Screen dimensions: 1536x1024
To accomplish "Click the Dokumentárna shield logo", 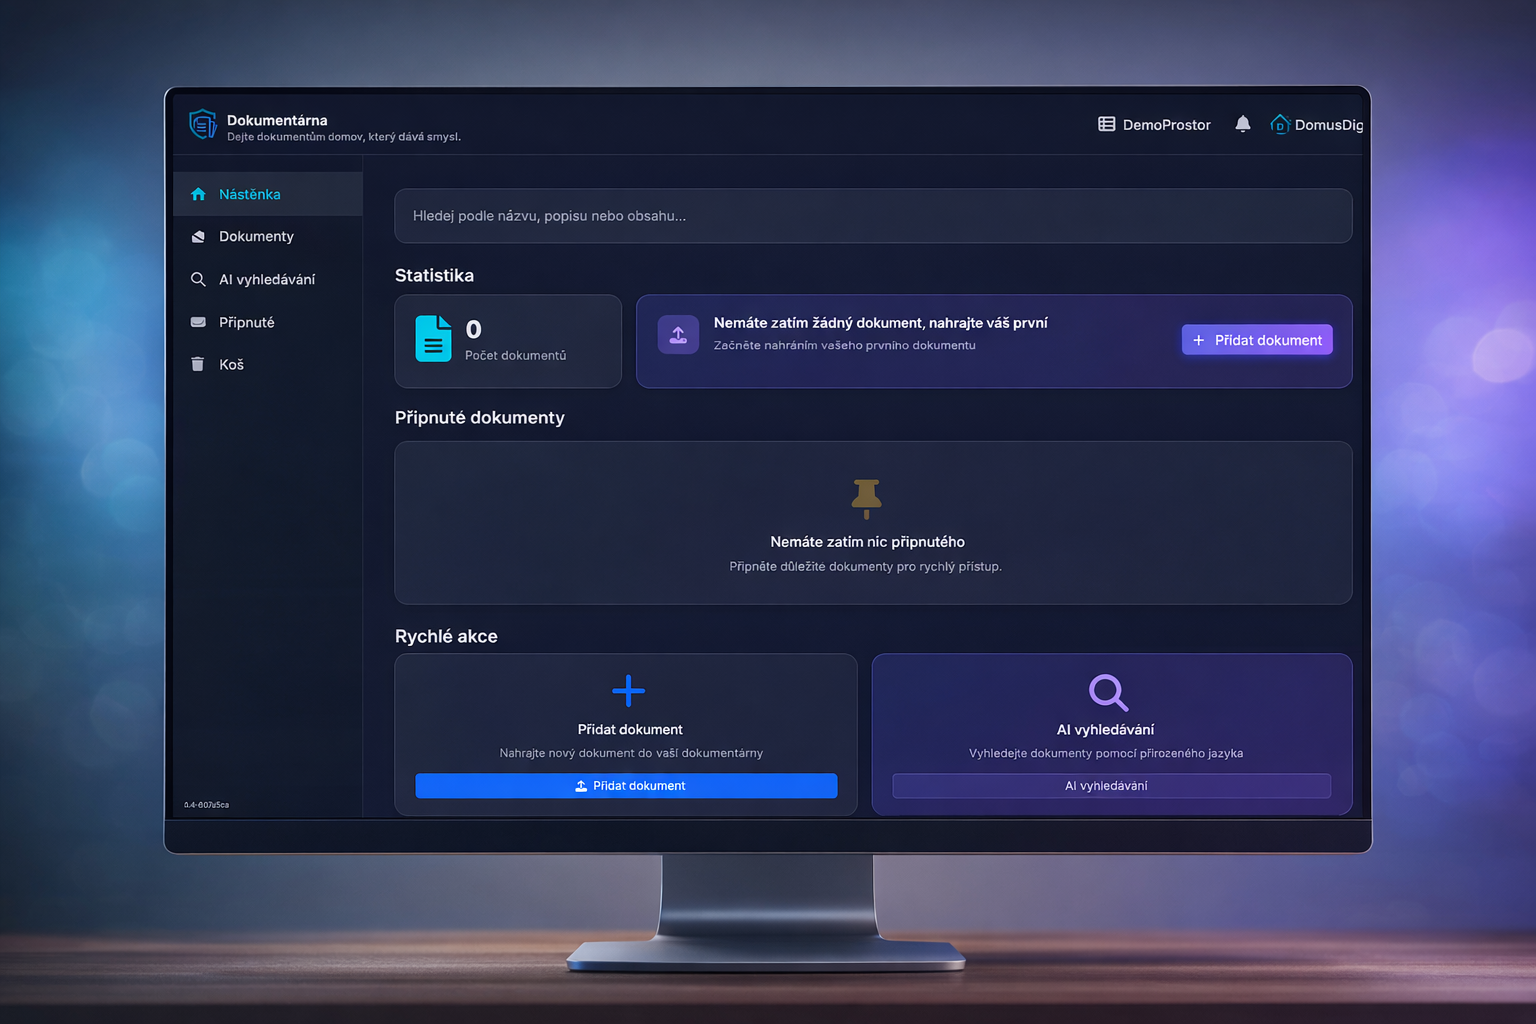I will pos(203,124).
